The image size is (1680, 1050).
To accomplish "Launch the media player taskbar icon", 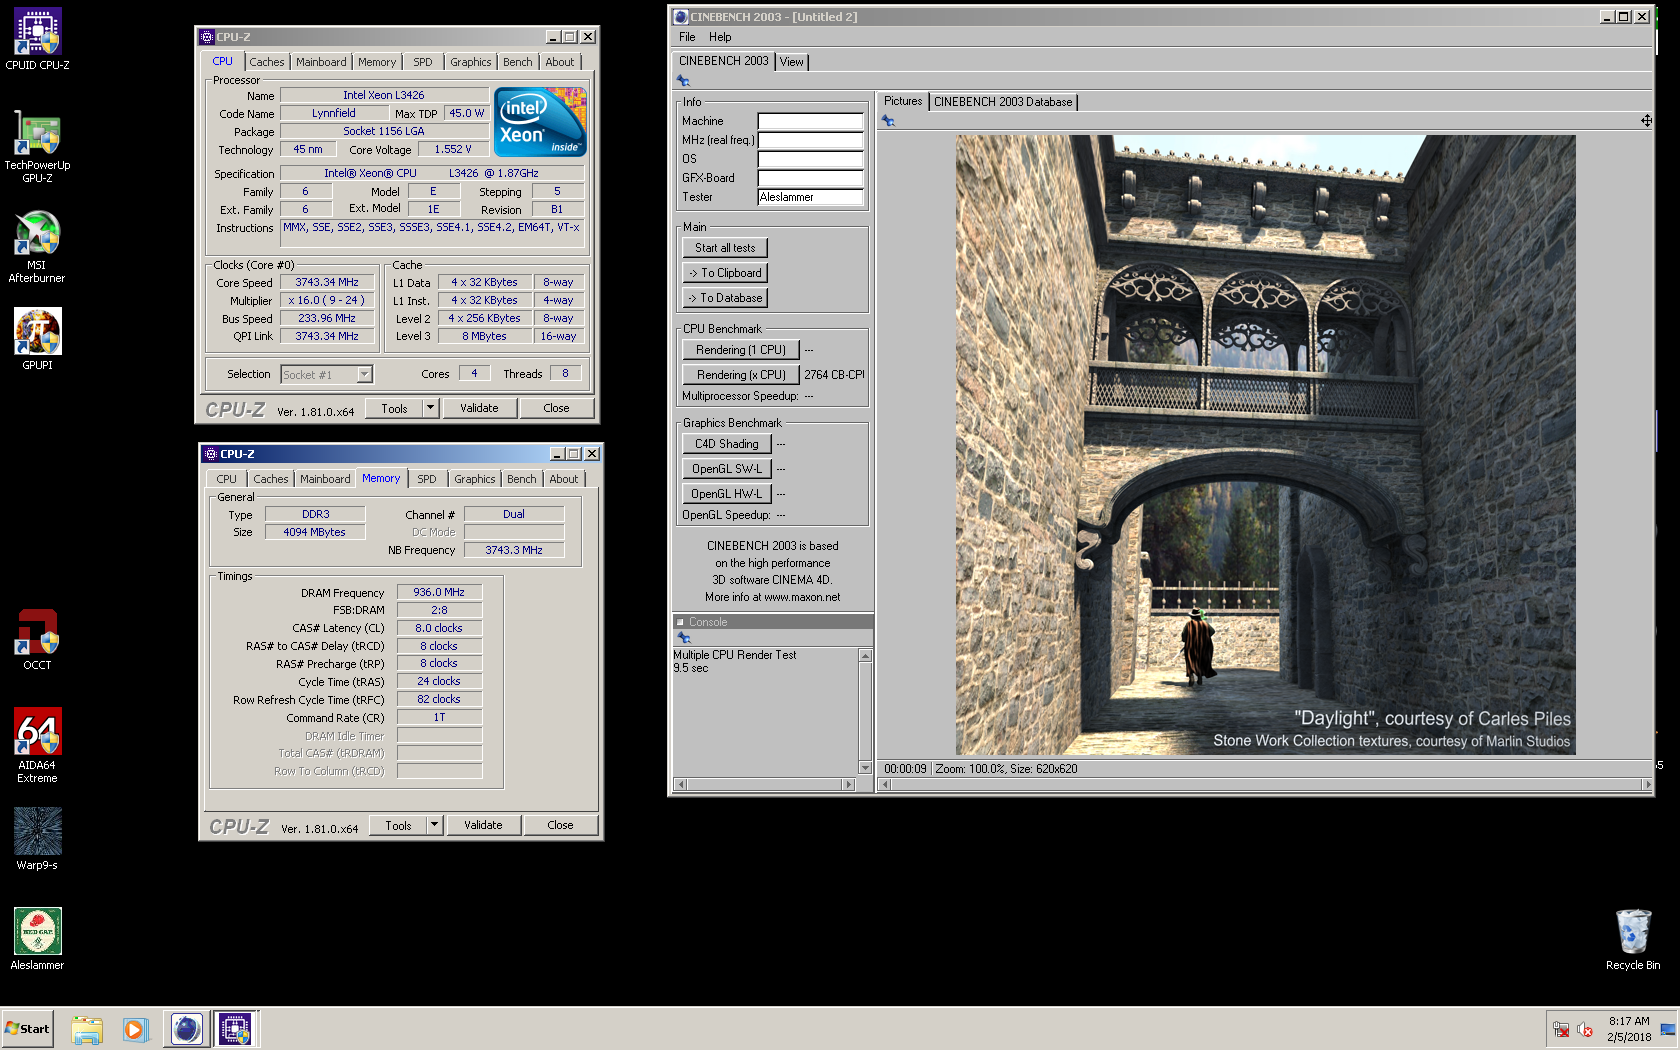I will (x=135, y=1029).
